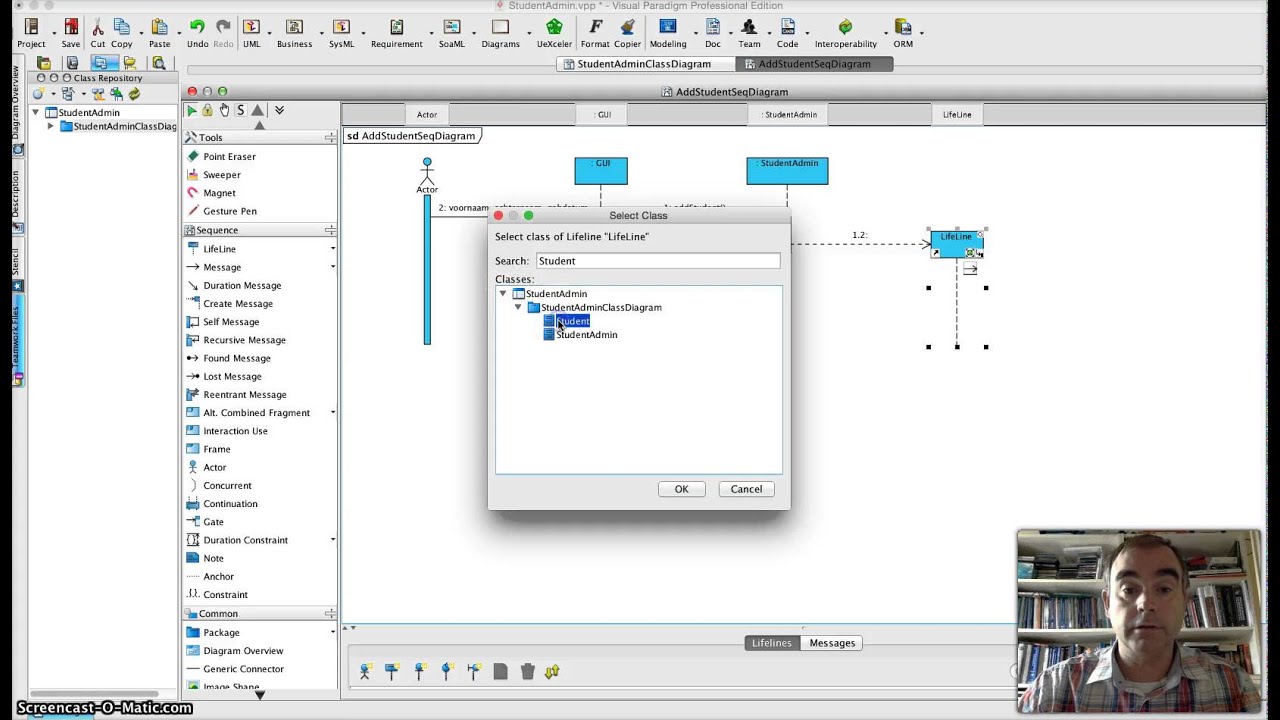The width and height of the screenshot is (1280, 720).
Task: Switch to the AddStudentSeqDiagram tab
Action: pos(814,64)
